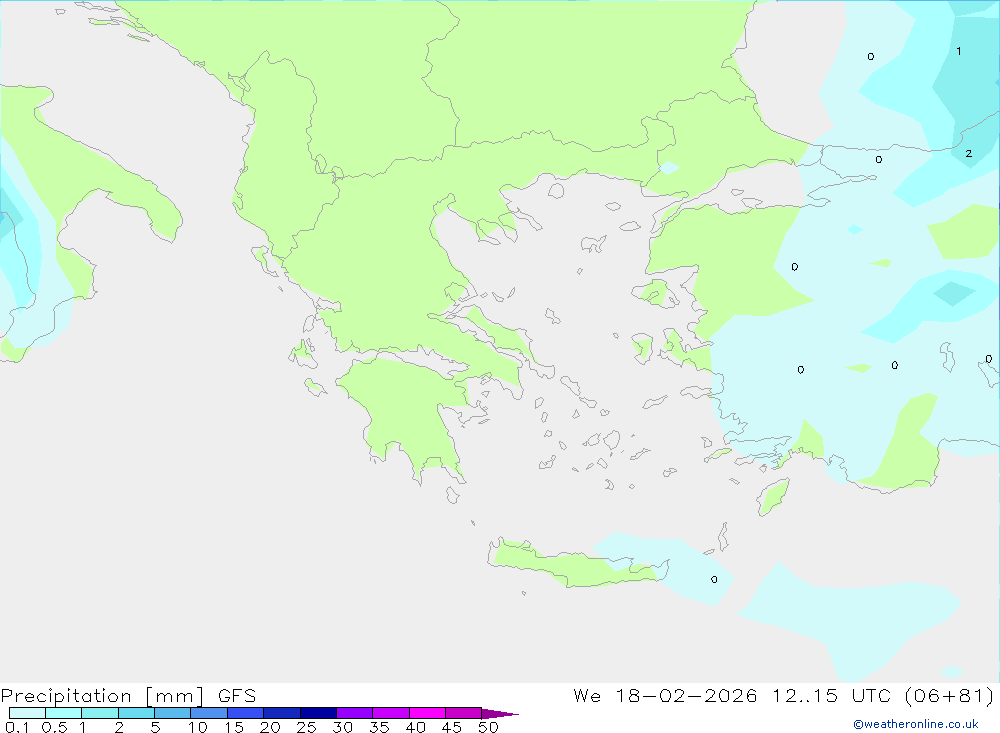
Task: Click the legend tick label '40'
Action: coord(415,727)
